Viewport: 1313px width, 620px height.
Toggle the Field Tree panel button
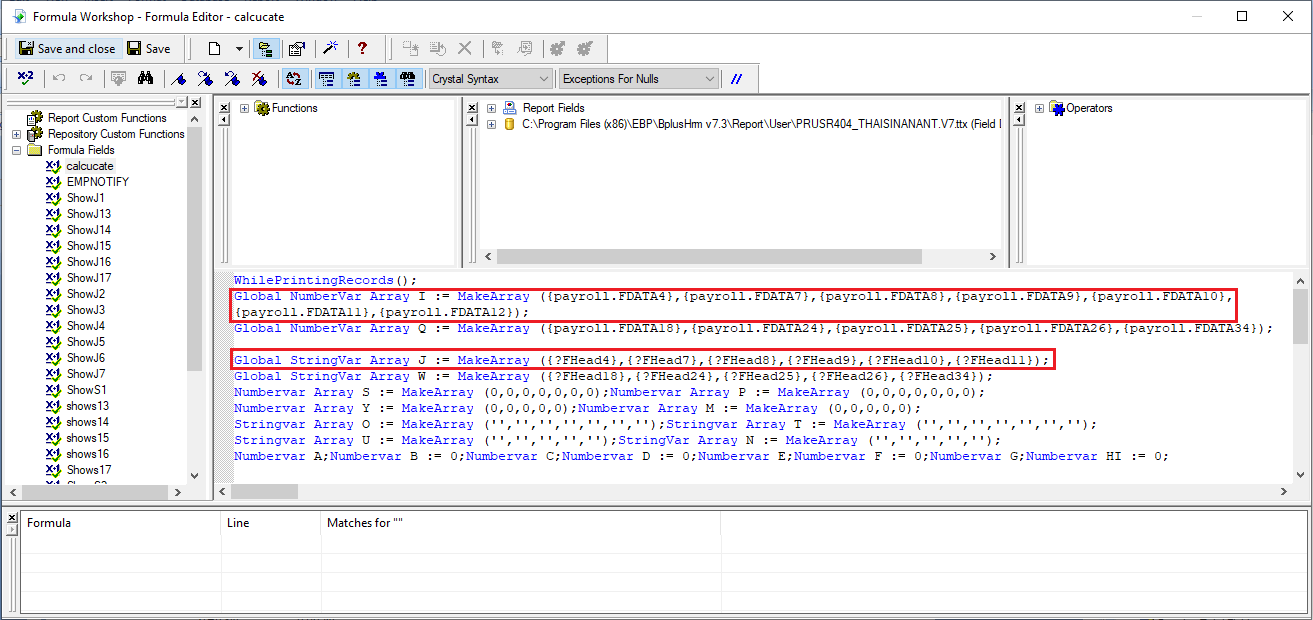[326, 78]
